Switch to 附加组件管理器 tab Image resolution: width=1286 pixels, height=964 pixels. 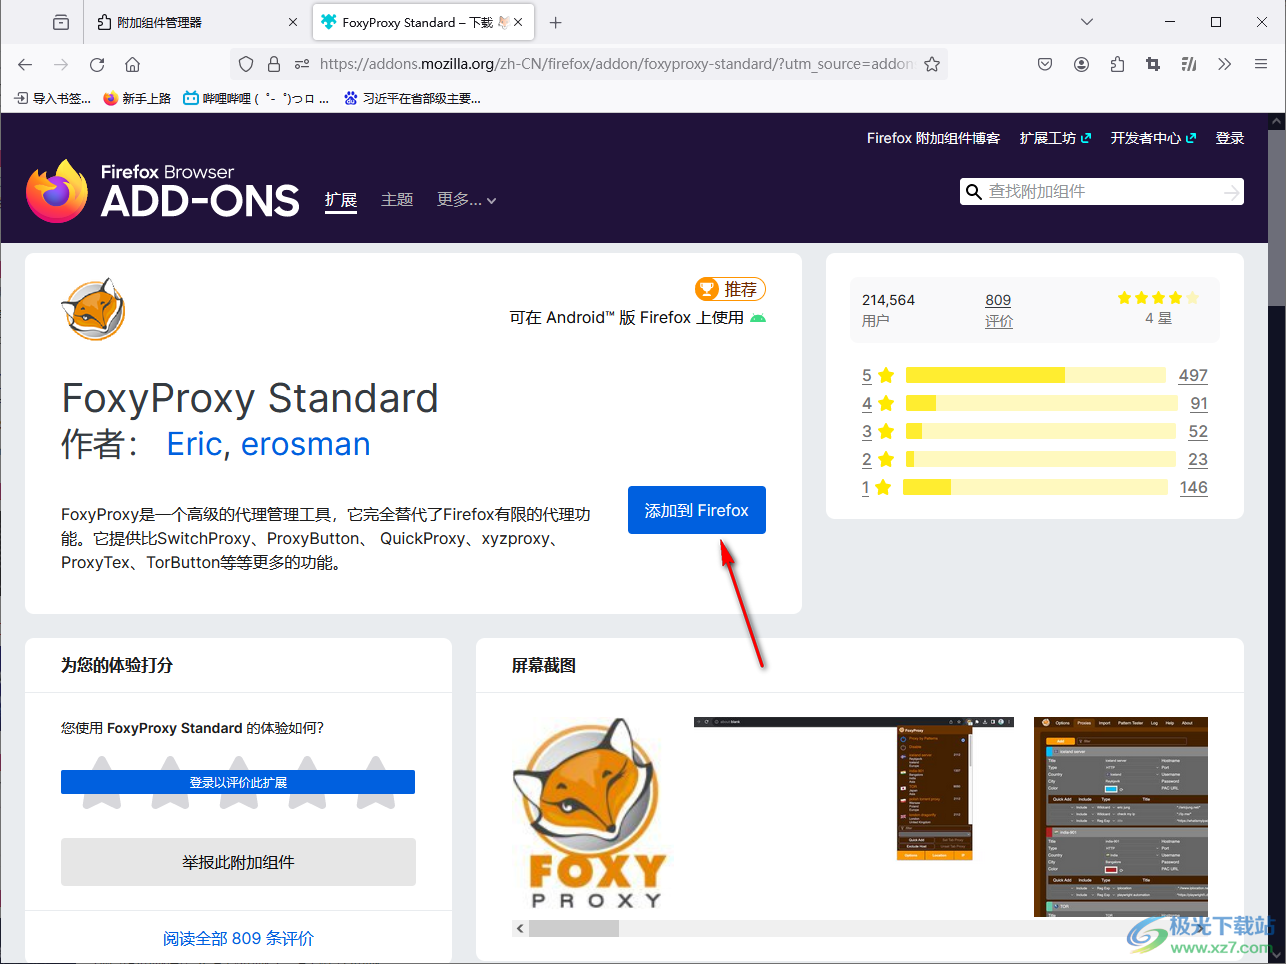pos(198,22)
